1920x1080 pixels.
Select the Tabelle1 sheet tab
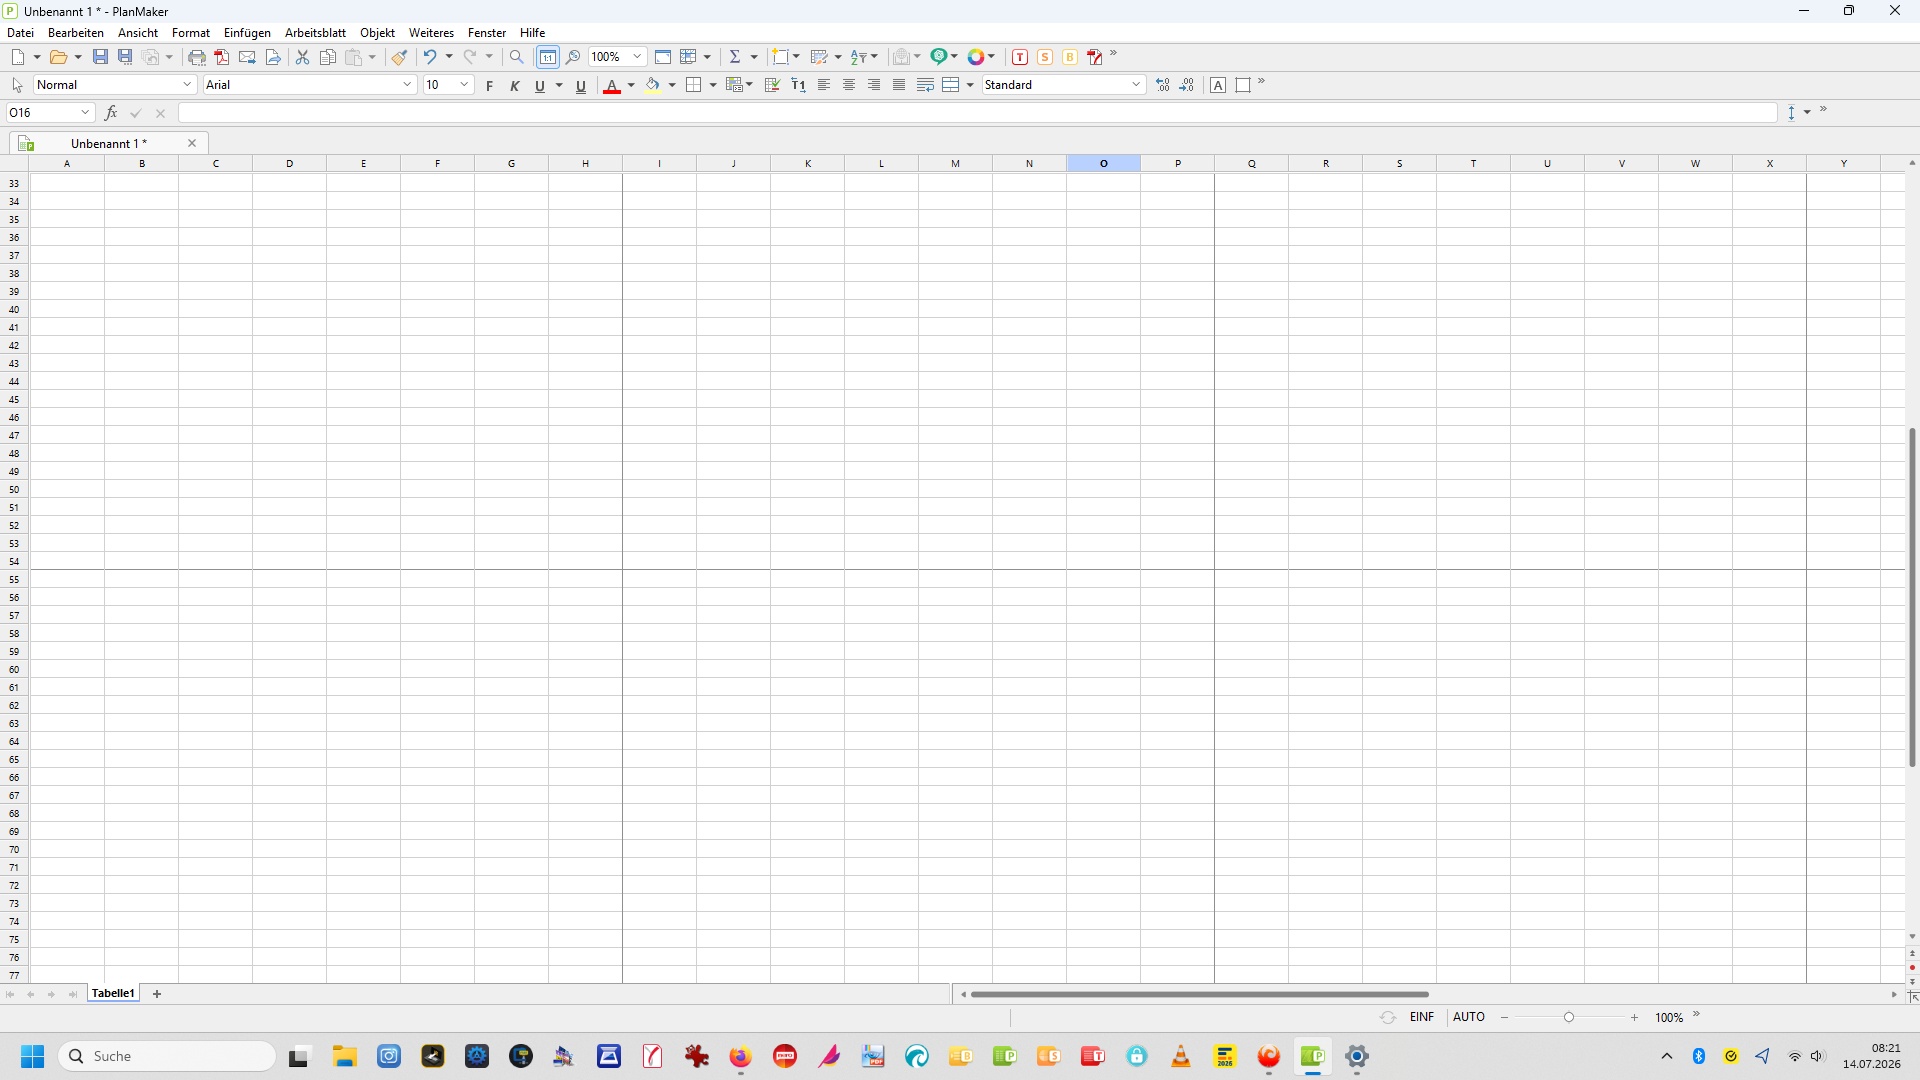113,994
